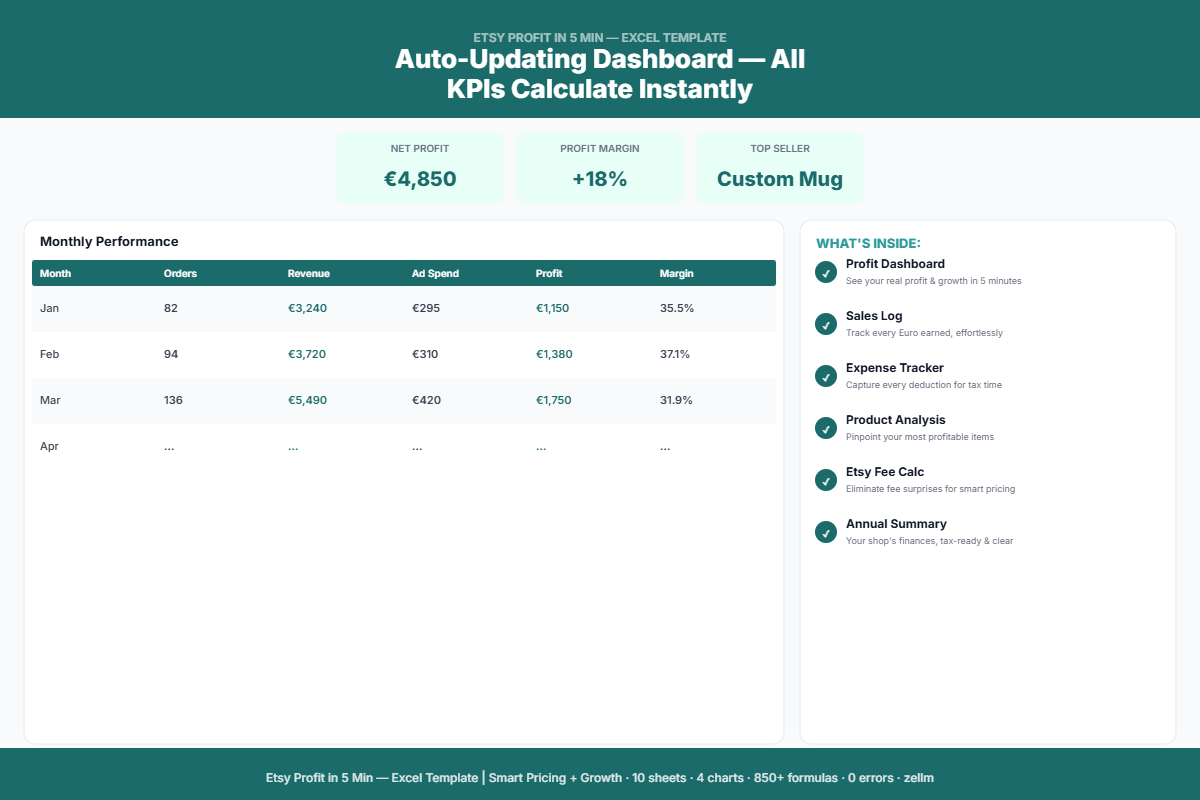
Task: Click the Sales Log checkmark icon
Action: coord(826,324)
